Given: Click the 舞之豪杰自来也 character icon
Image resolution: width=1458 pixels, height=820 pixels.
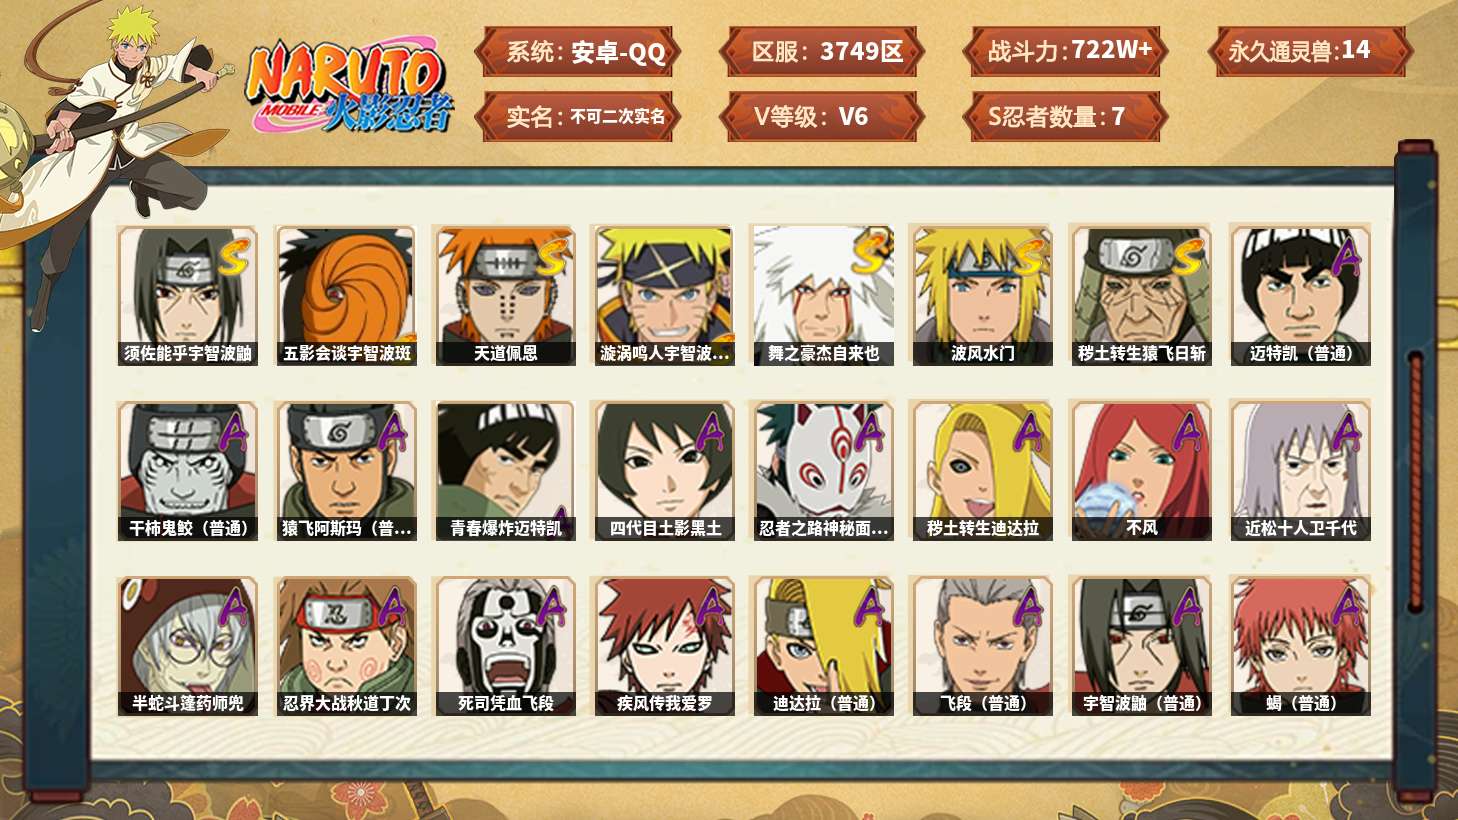Looking at the screenshot, I should [x=823, y=296].
